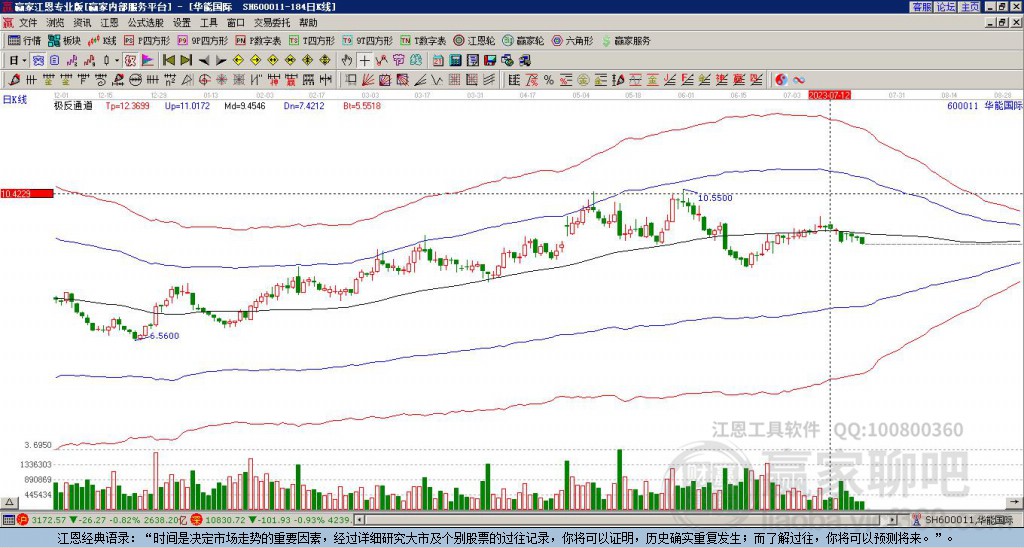1024x548 pixels.
Task: Open 赢家服务 from the toolbar
Action: point(626,40)
